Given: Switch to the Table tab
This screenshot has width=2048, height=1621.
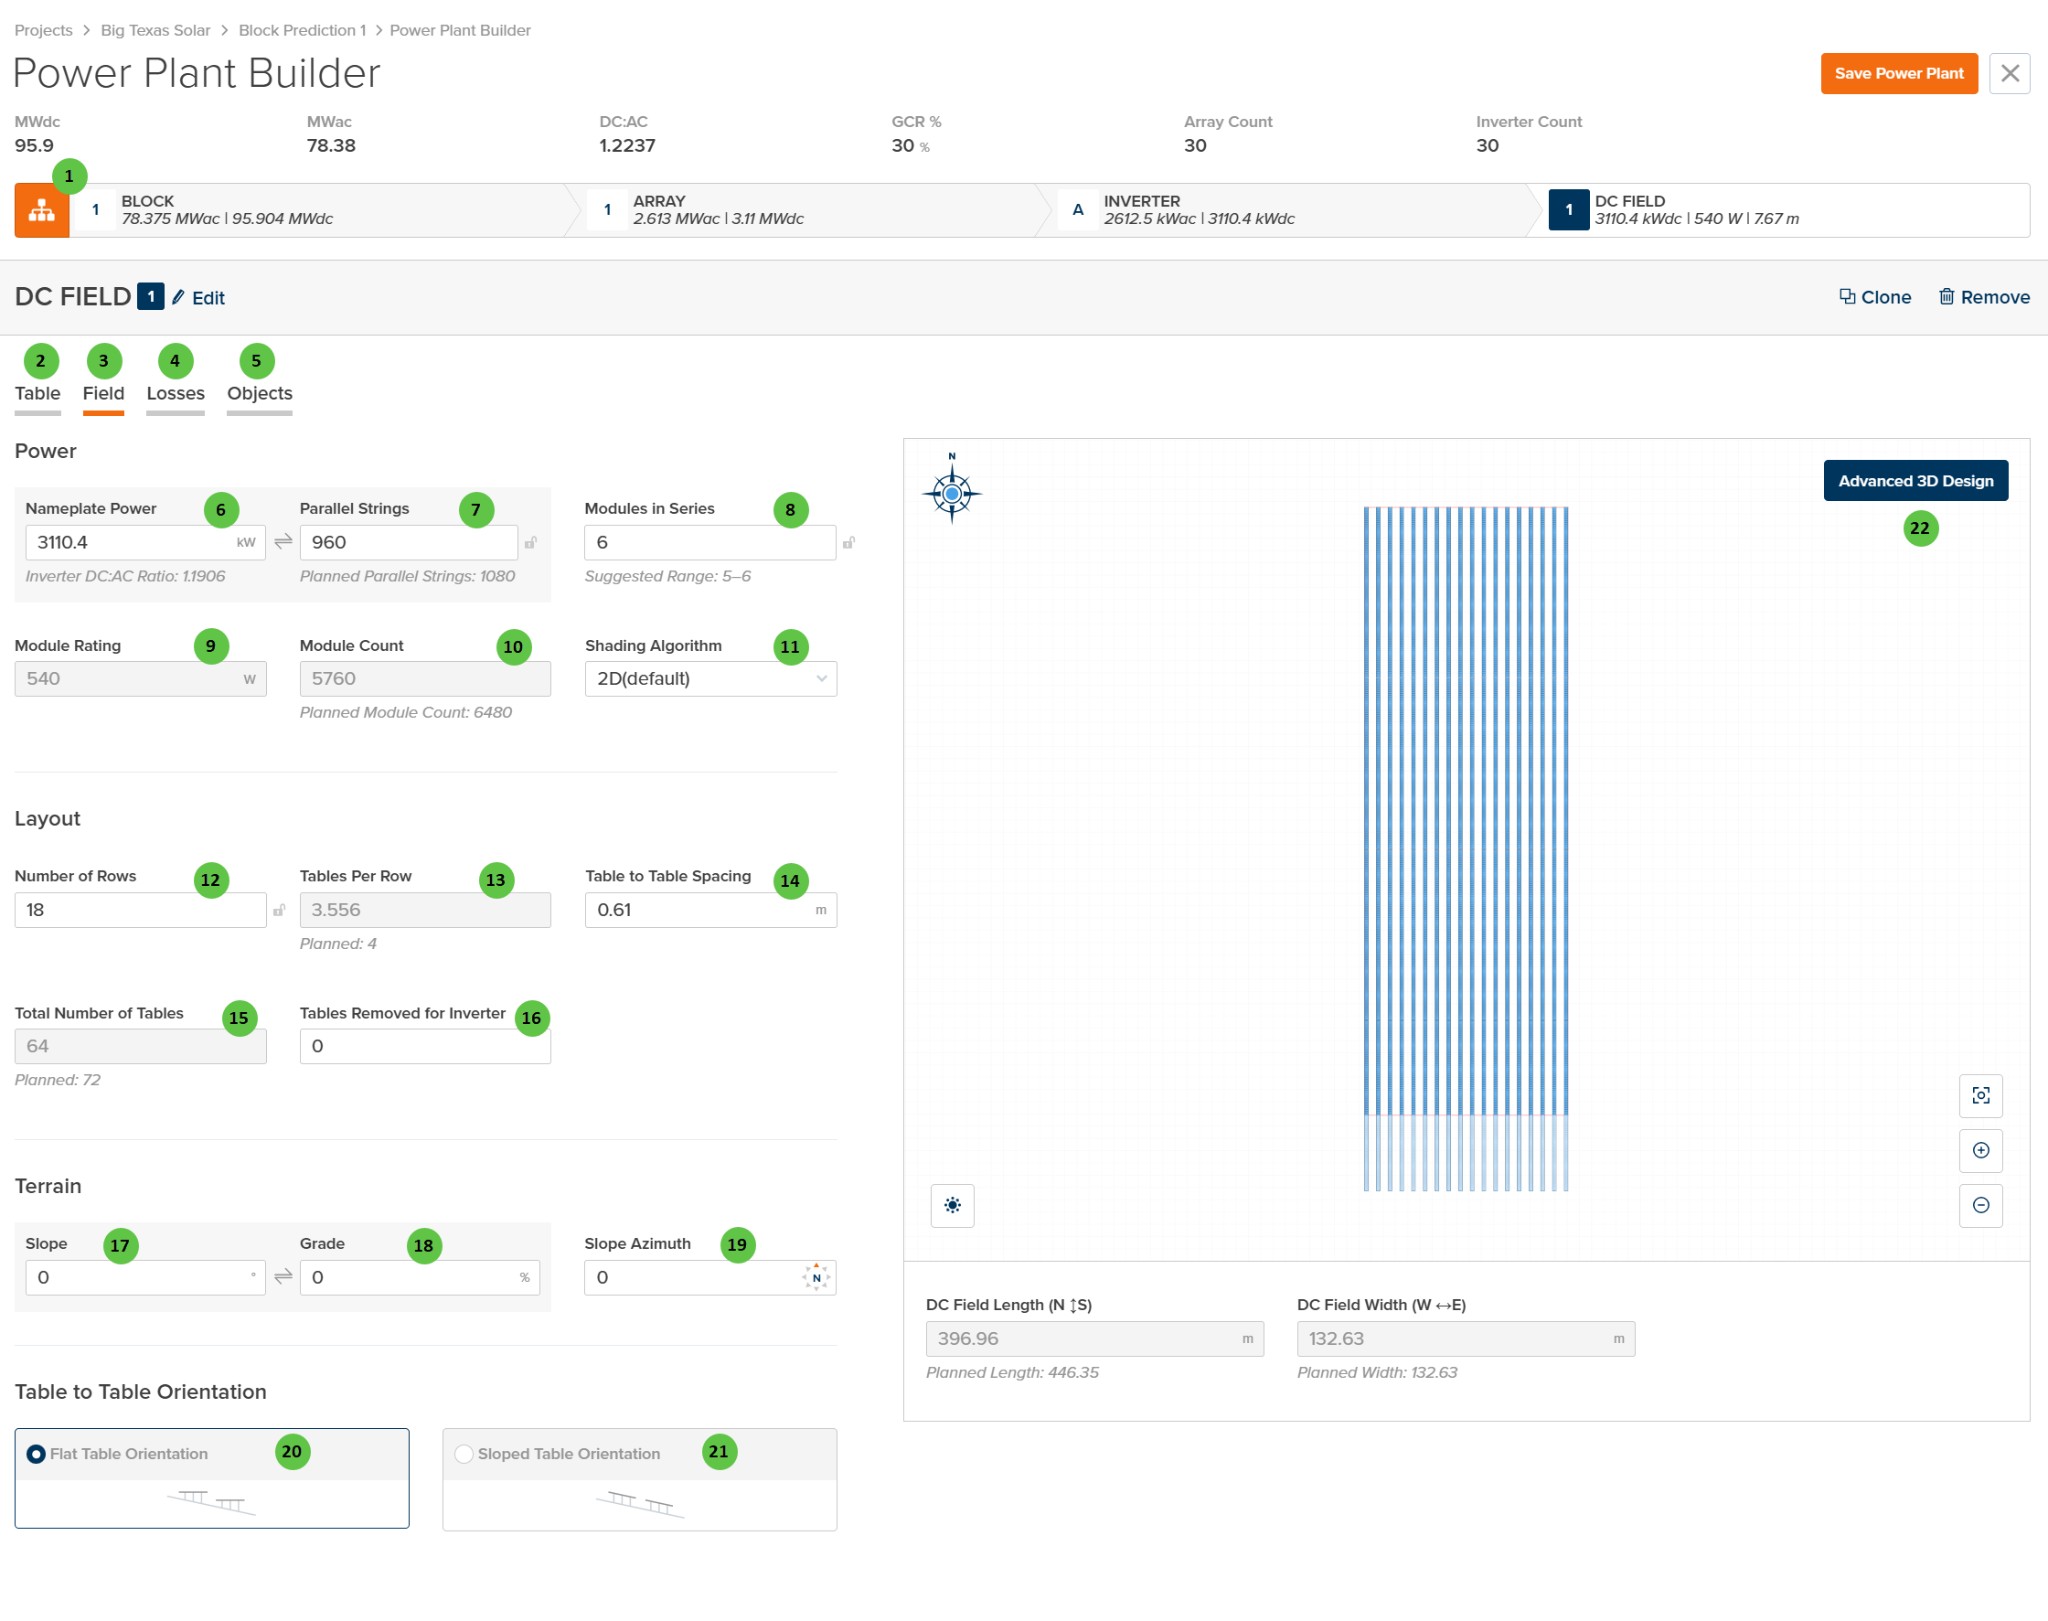Looking at the screenshot, I should click(x=38, y=394).
